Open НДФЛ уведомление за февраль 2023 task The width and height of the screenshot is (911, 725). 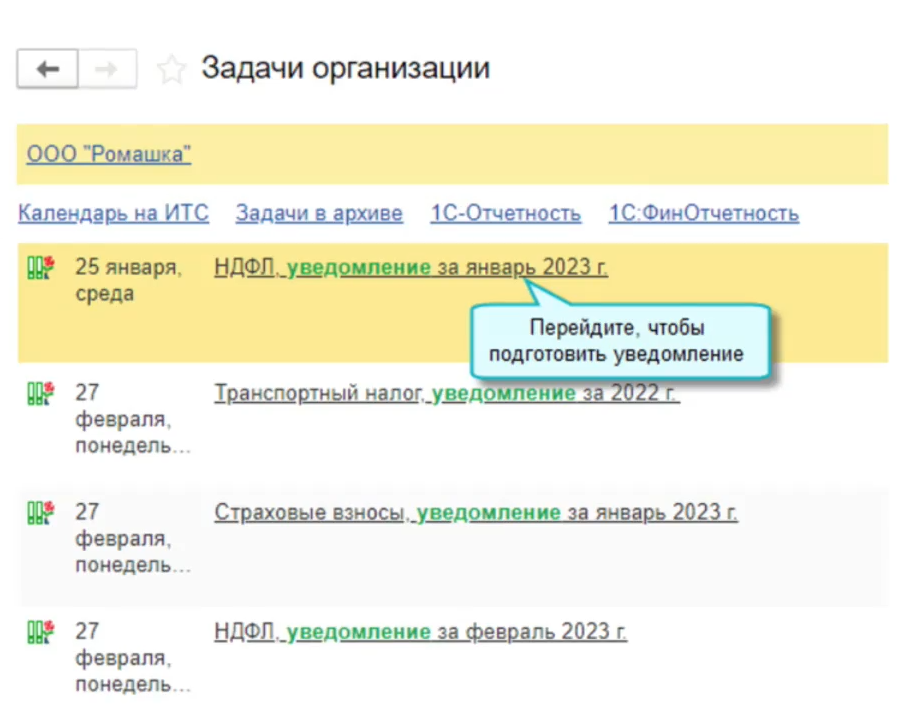tap(420, 632)
